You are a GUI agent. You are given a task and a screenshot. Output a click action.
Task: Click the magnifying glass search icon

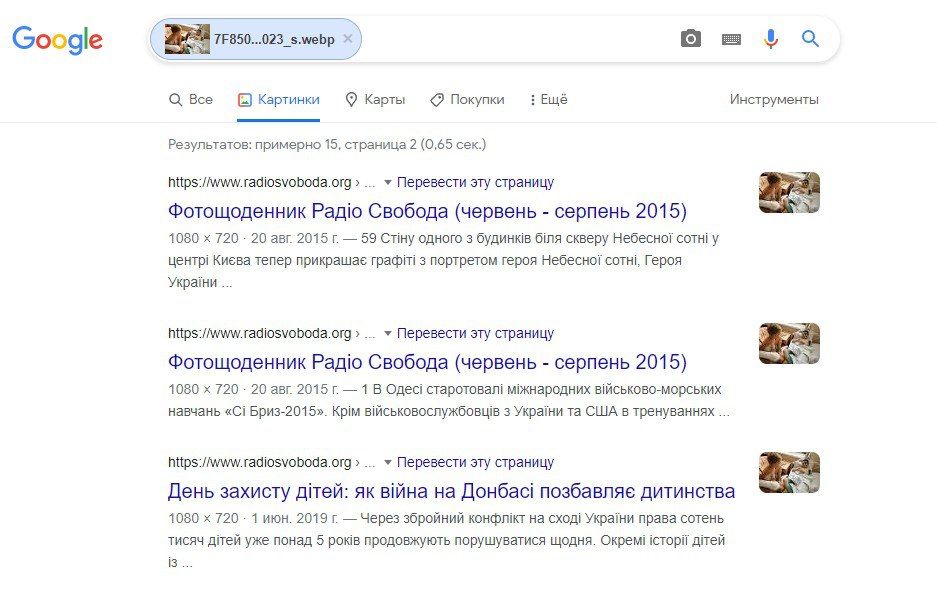pyautogui.click(x=809, y=38)
